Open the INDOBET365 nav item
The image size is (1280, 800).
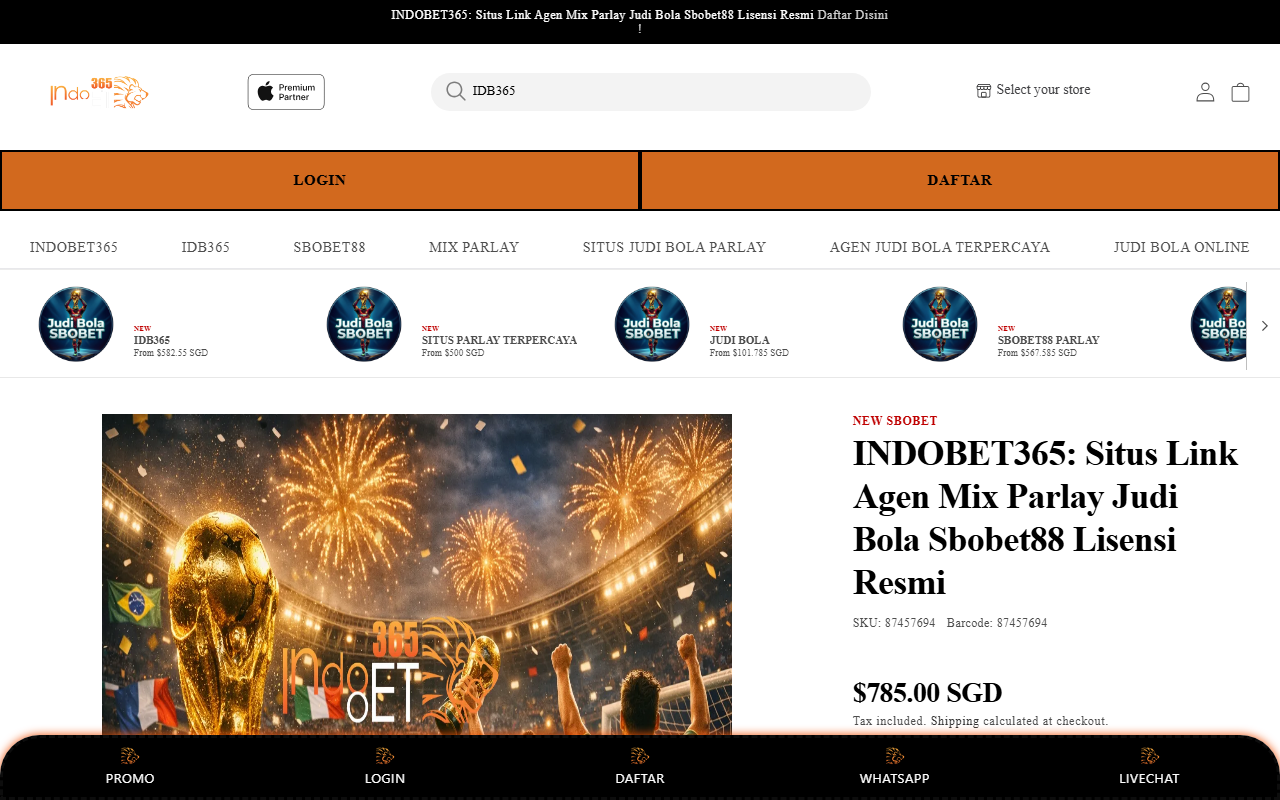pyautogui.click(x=74, y=247)
